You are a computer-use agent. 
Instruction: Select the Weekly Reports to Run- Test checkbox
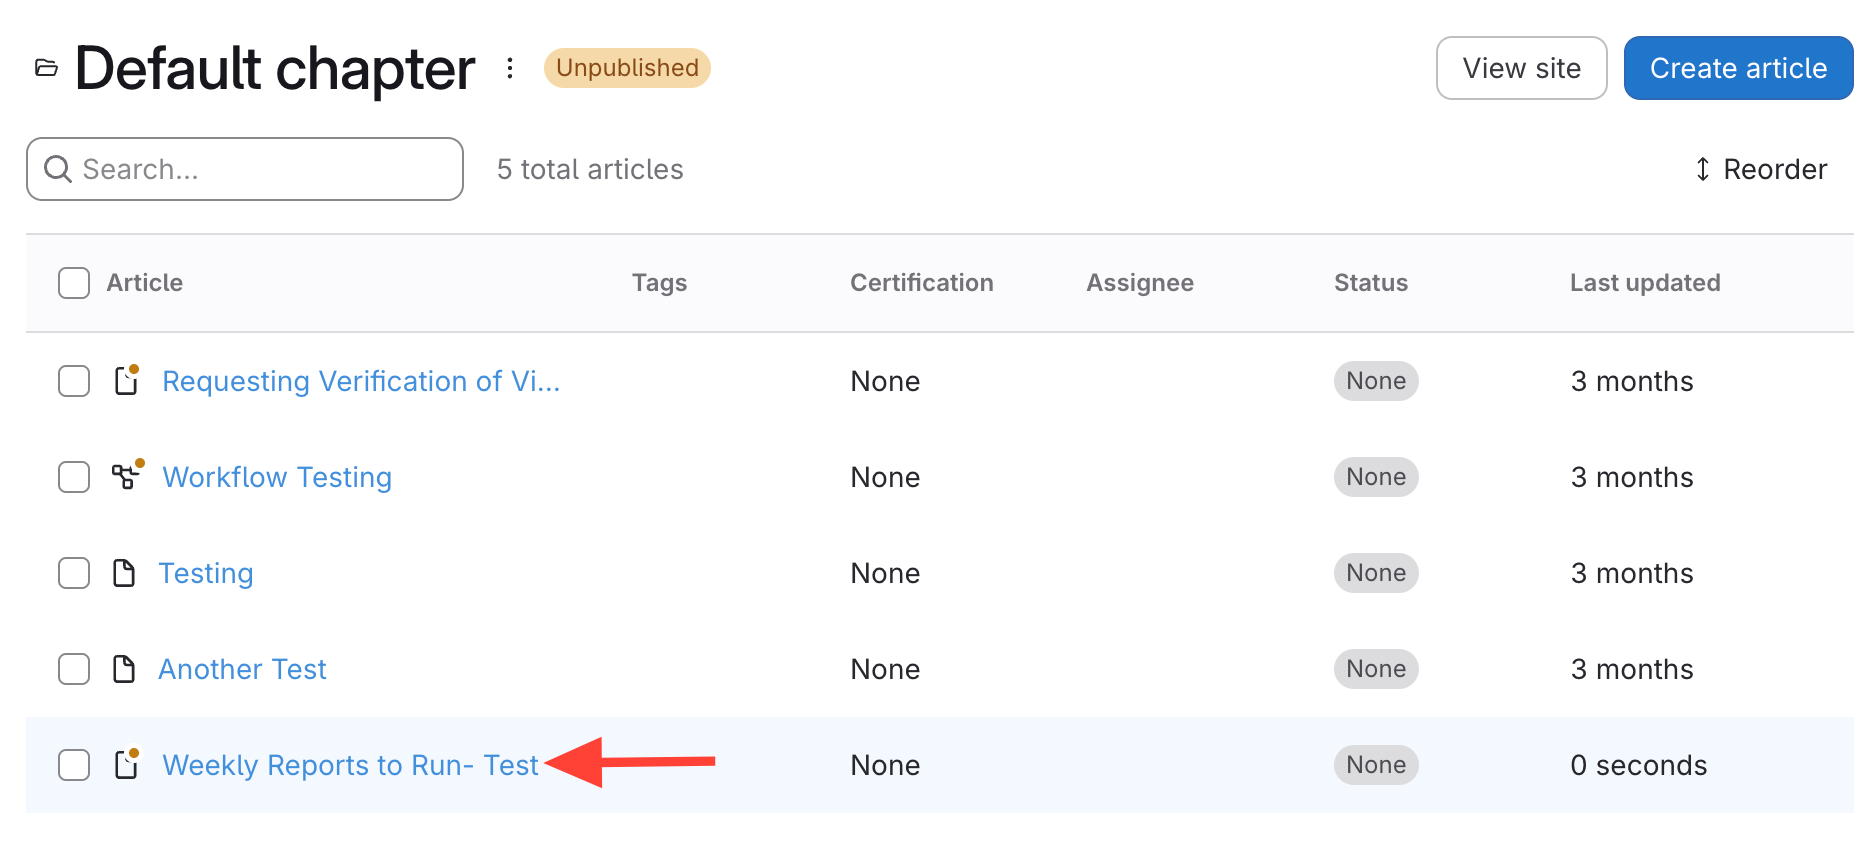point(74,765)
